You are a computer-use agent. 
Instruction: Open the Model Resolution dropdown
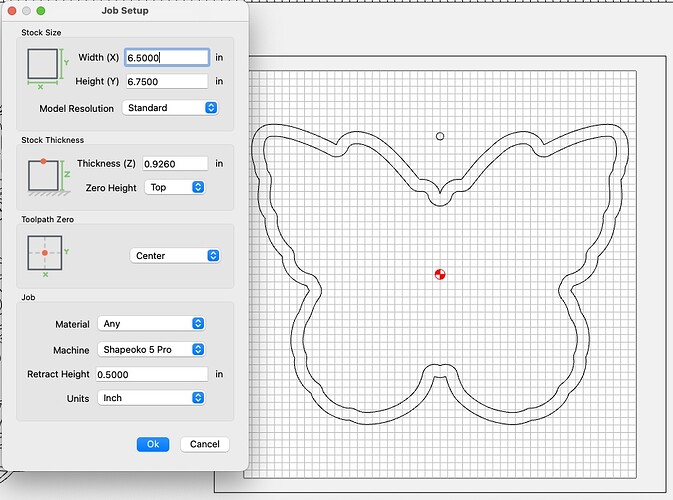[170, 108]
